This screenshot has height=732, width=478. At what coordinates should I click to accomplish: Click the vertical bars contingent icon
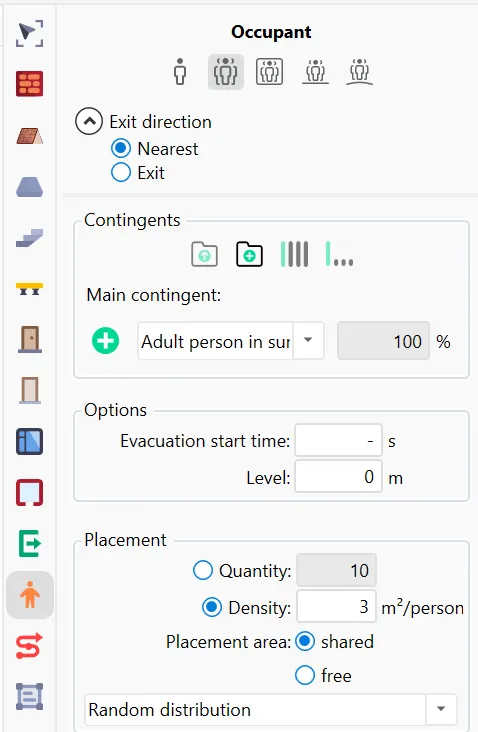pos(294,254)
